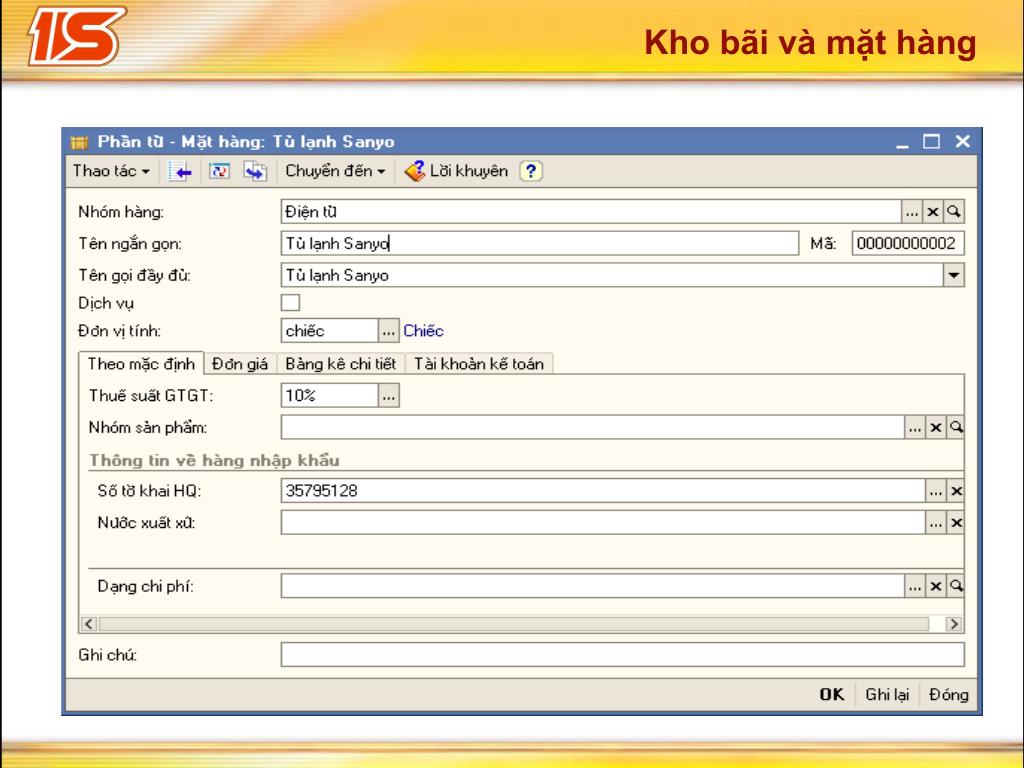Click the Ghi lại save button
The width and height of the screenshot is (1024, 768).
pyautogui.click(x=887, y=695)
